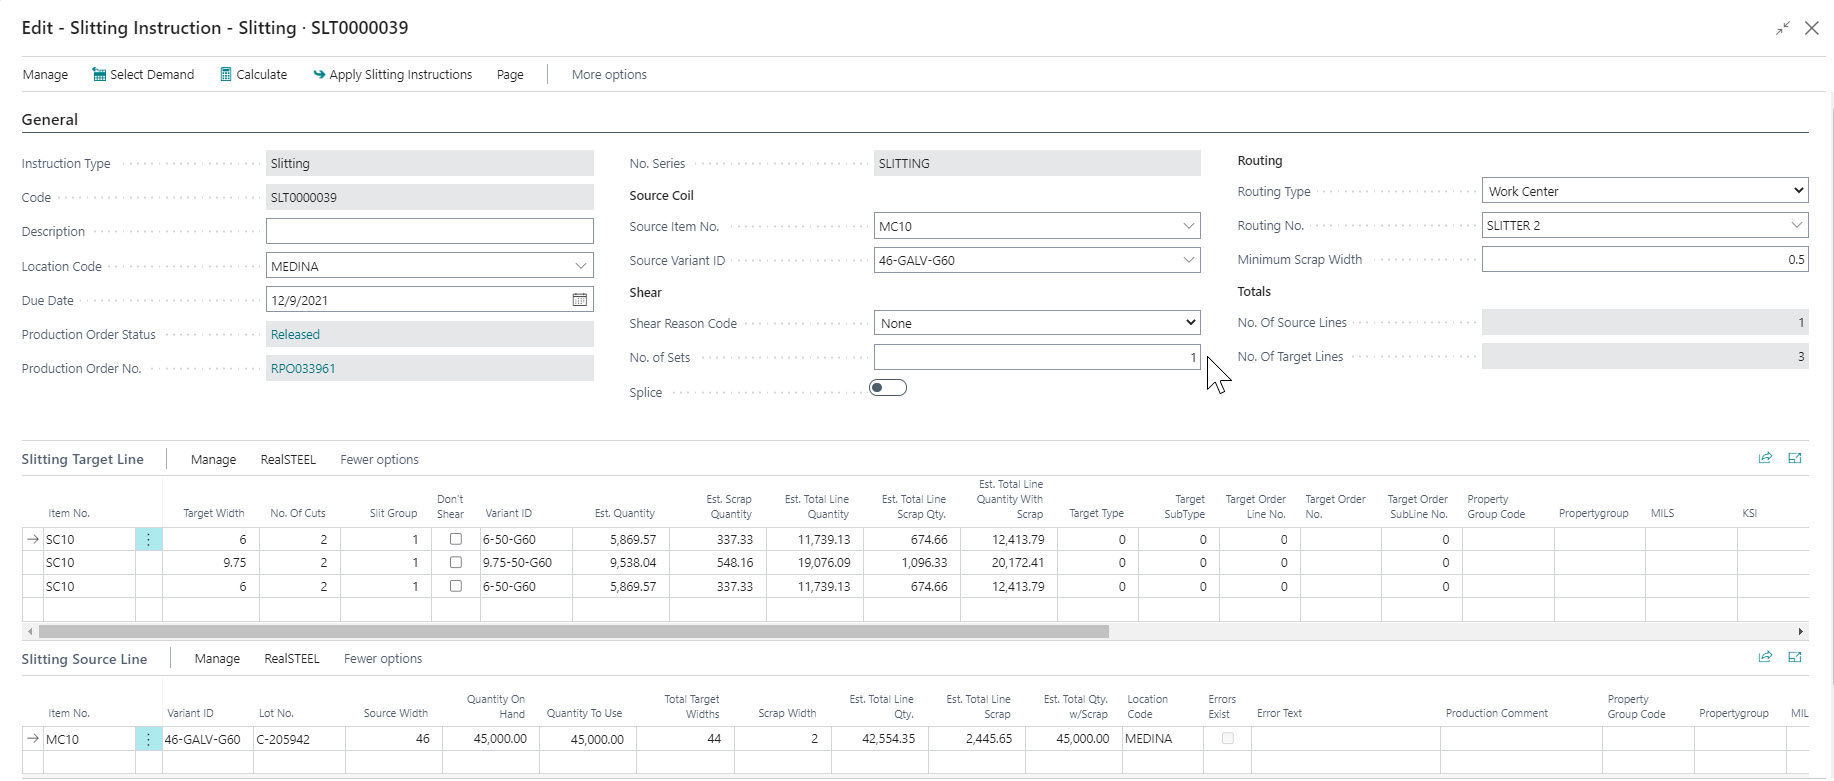Click Fewer options in Slitting Source Line

coord(383,658)
